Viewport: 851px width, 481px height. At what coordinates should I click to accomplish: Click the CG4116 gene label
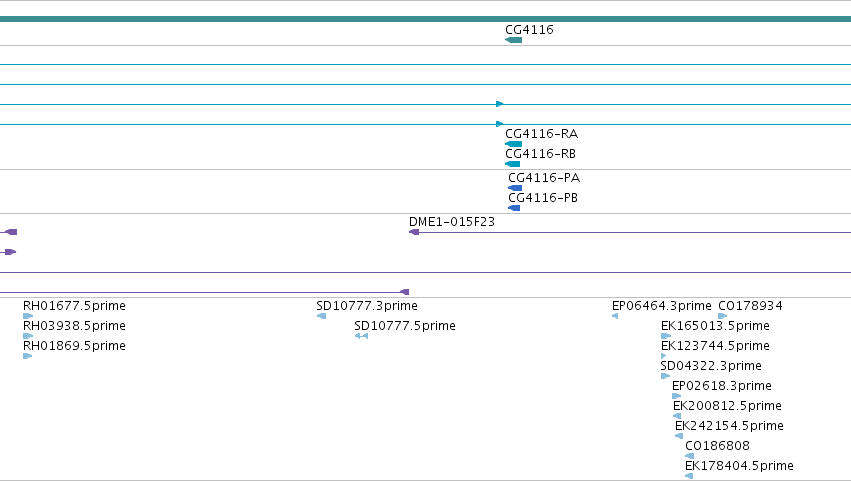[x=529, y=30]
